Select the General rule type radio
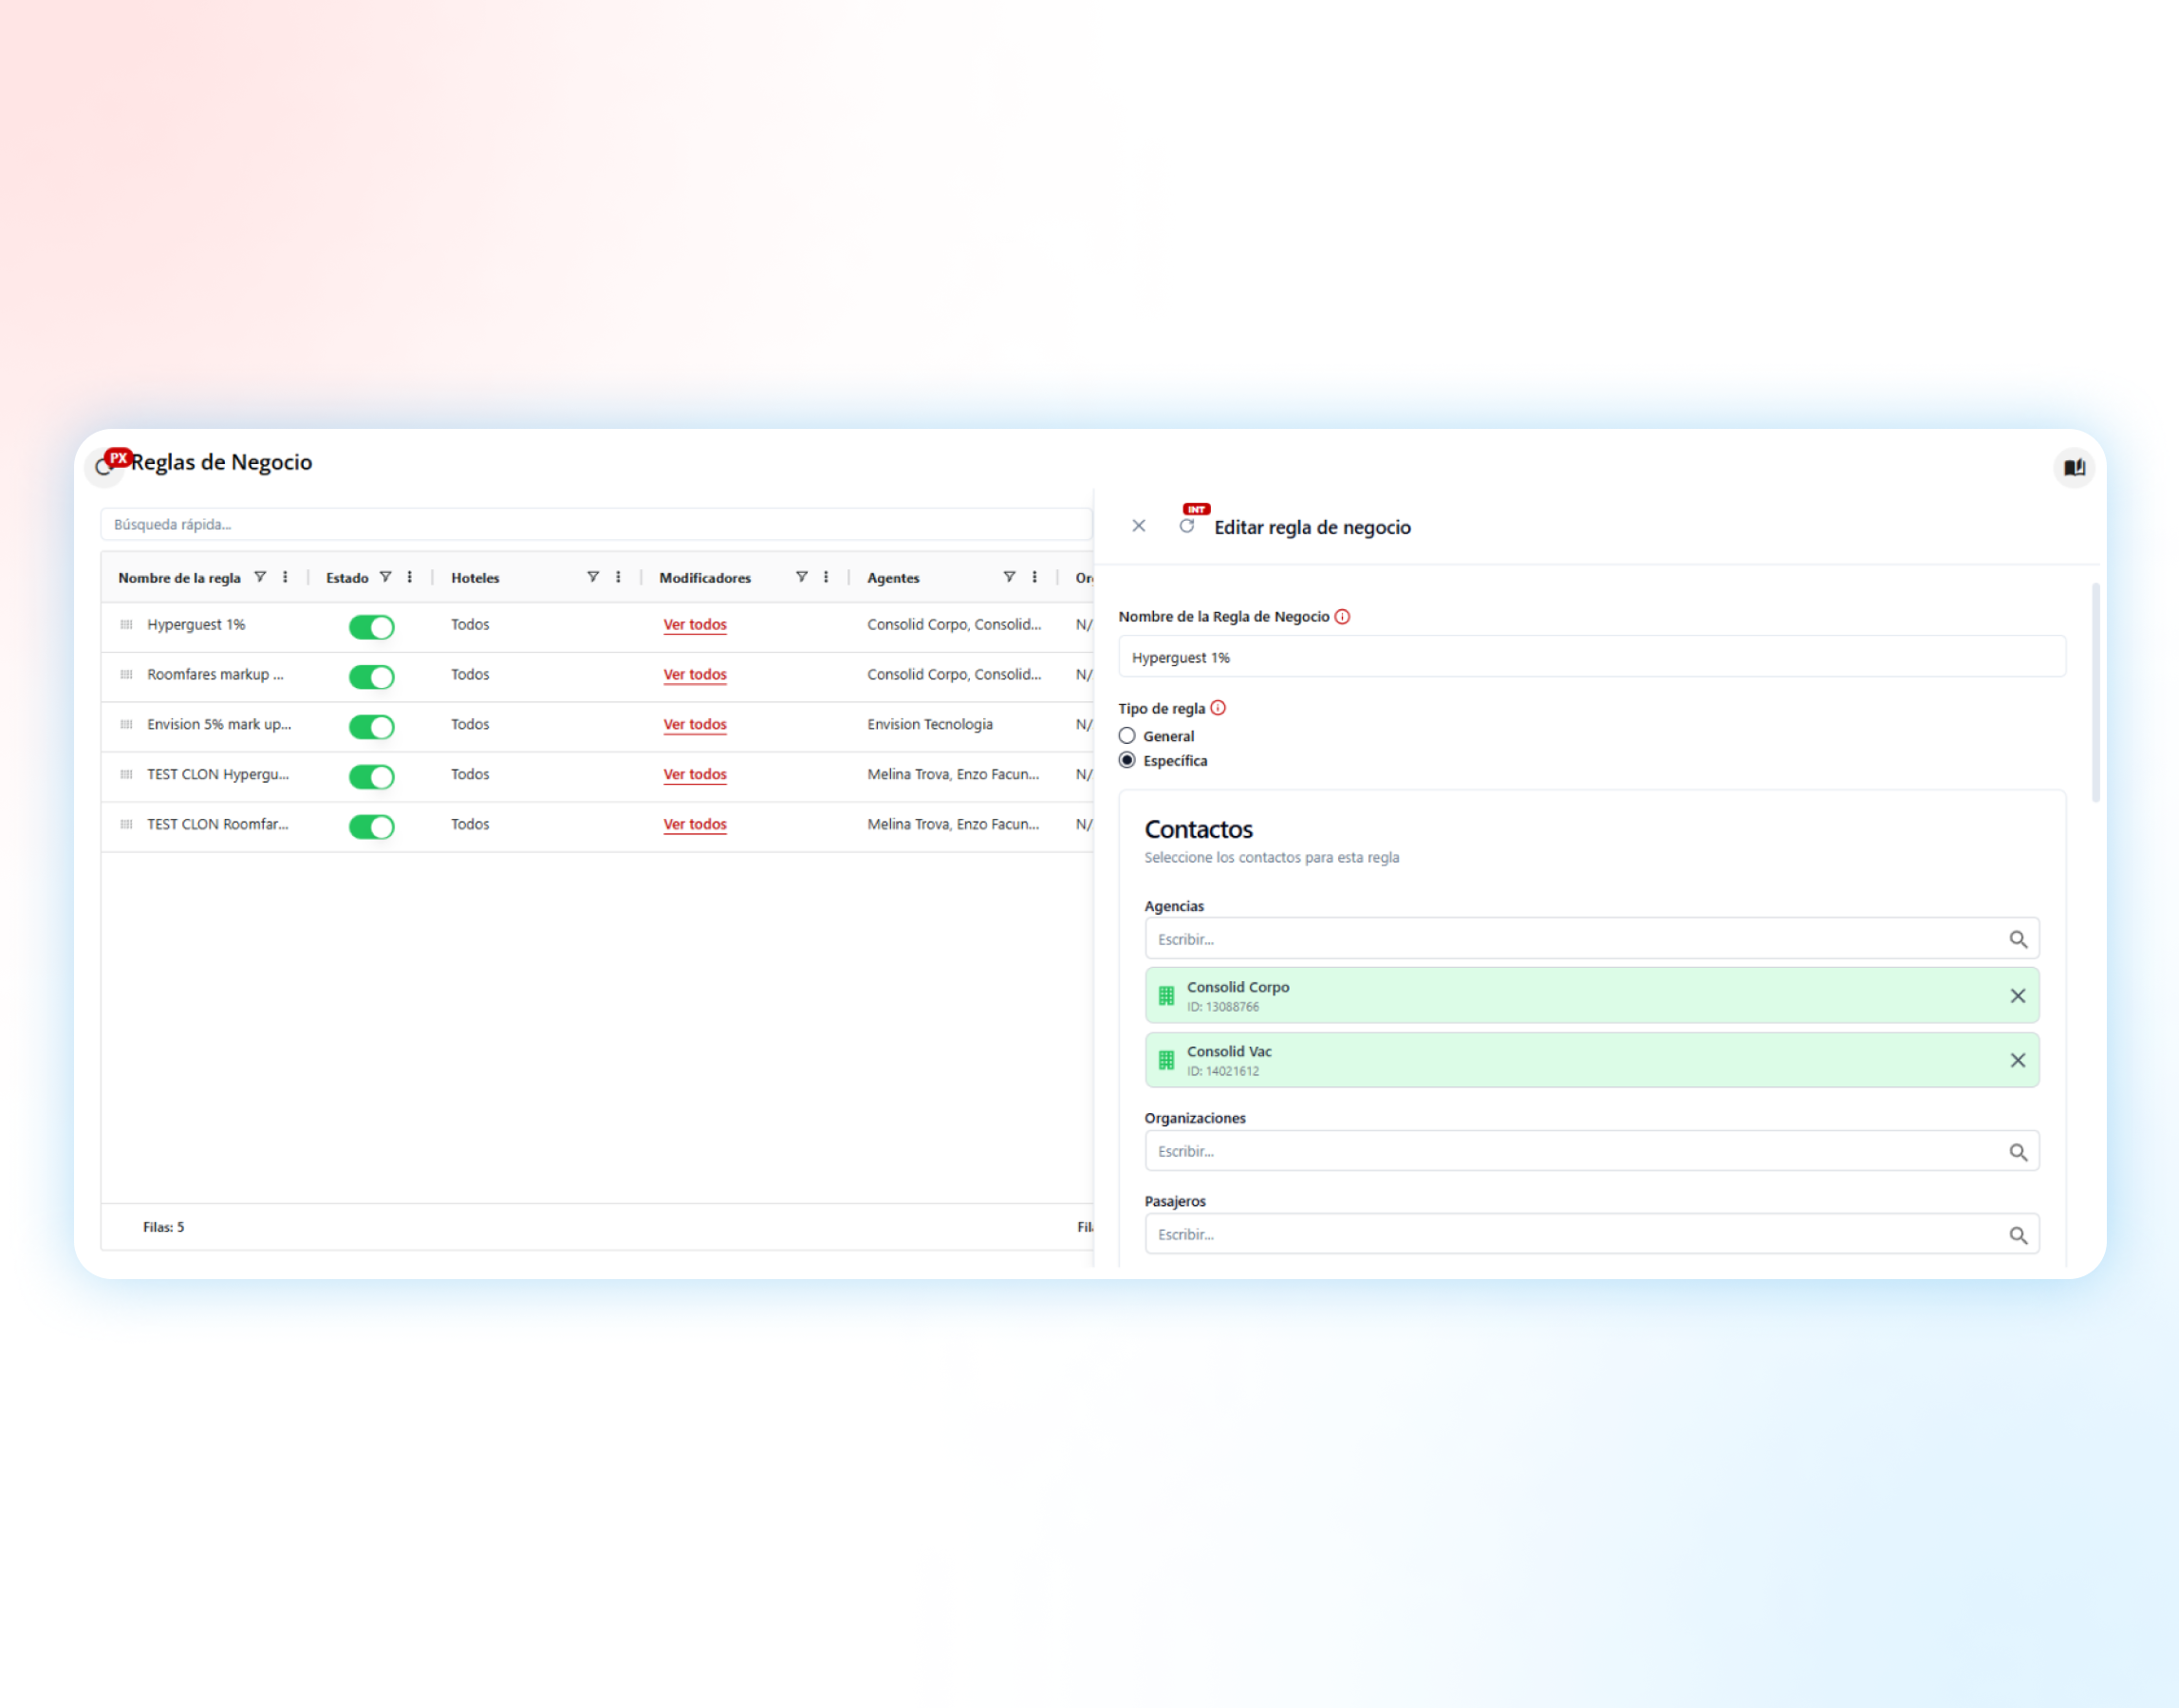This screenshot has height=1708, width=2179. point(1127,736)
